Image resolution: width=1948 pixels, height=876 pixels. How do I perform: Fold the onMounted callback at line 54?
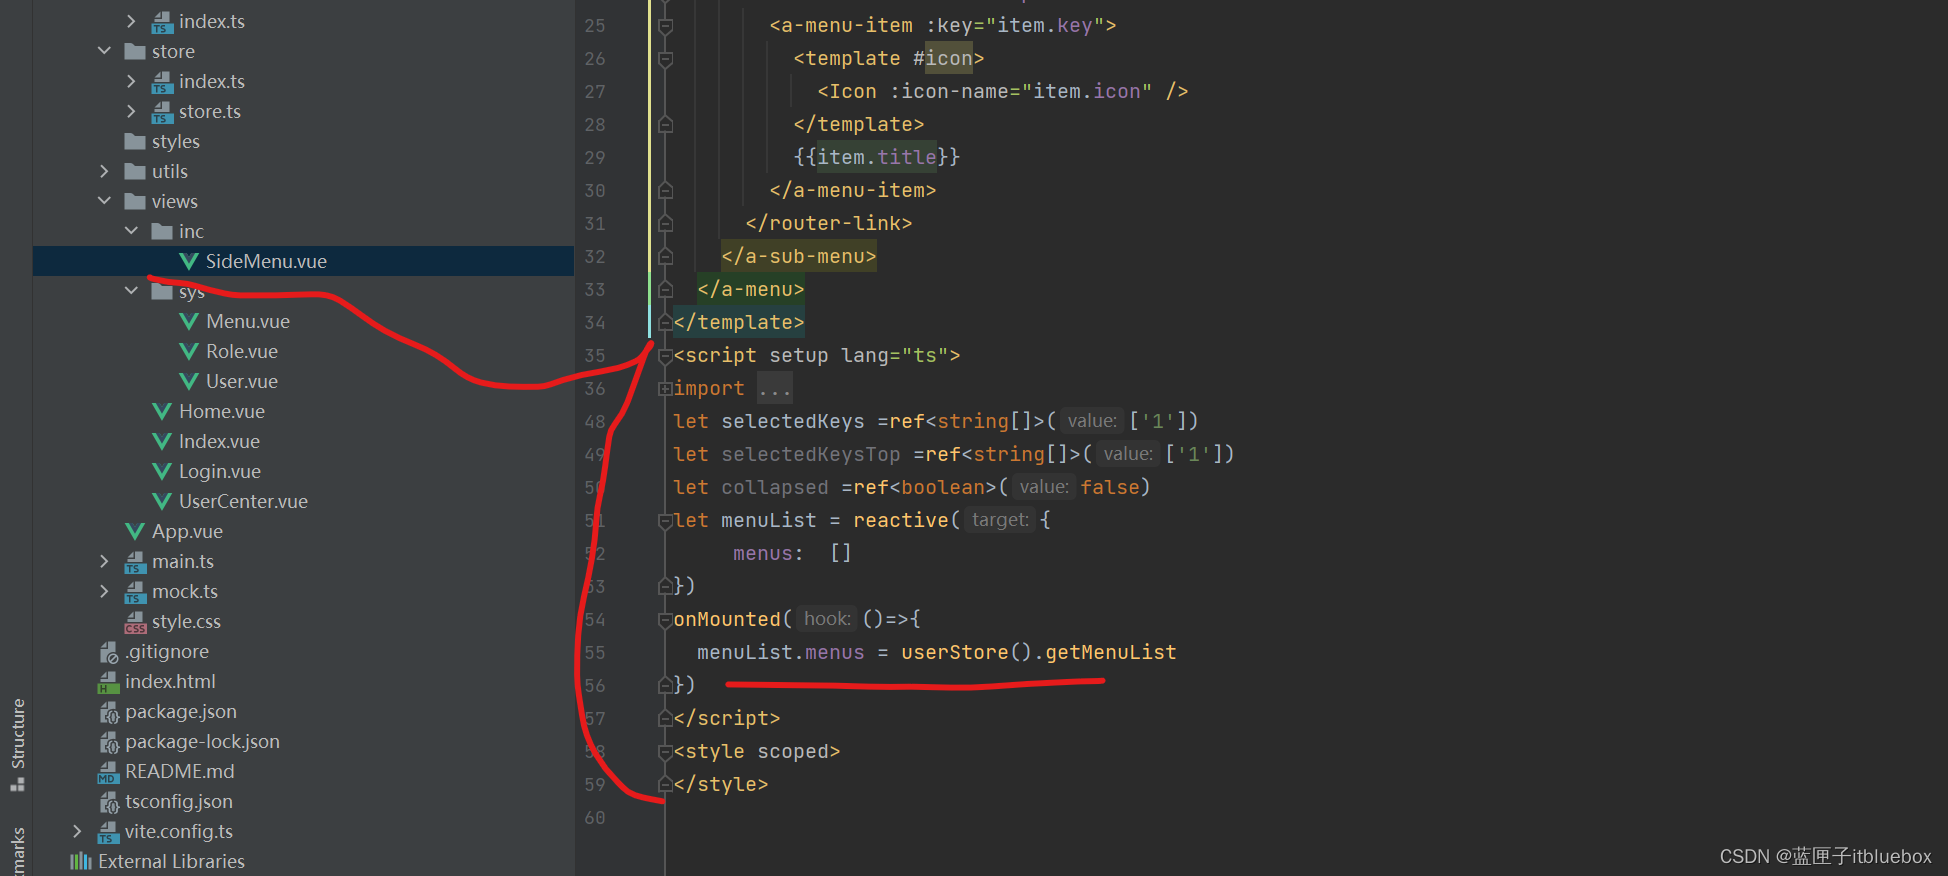(665, 620)
